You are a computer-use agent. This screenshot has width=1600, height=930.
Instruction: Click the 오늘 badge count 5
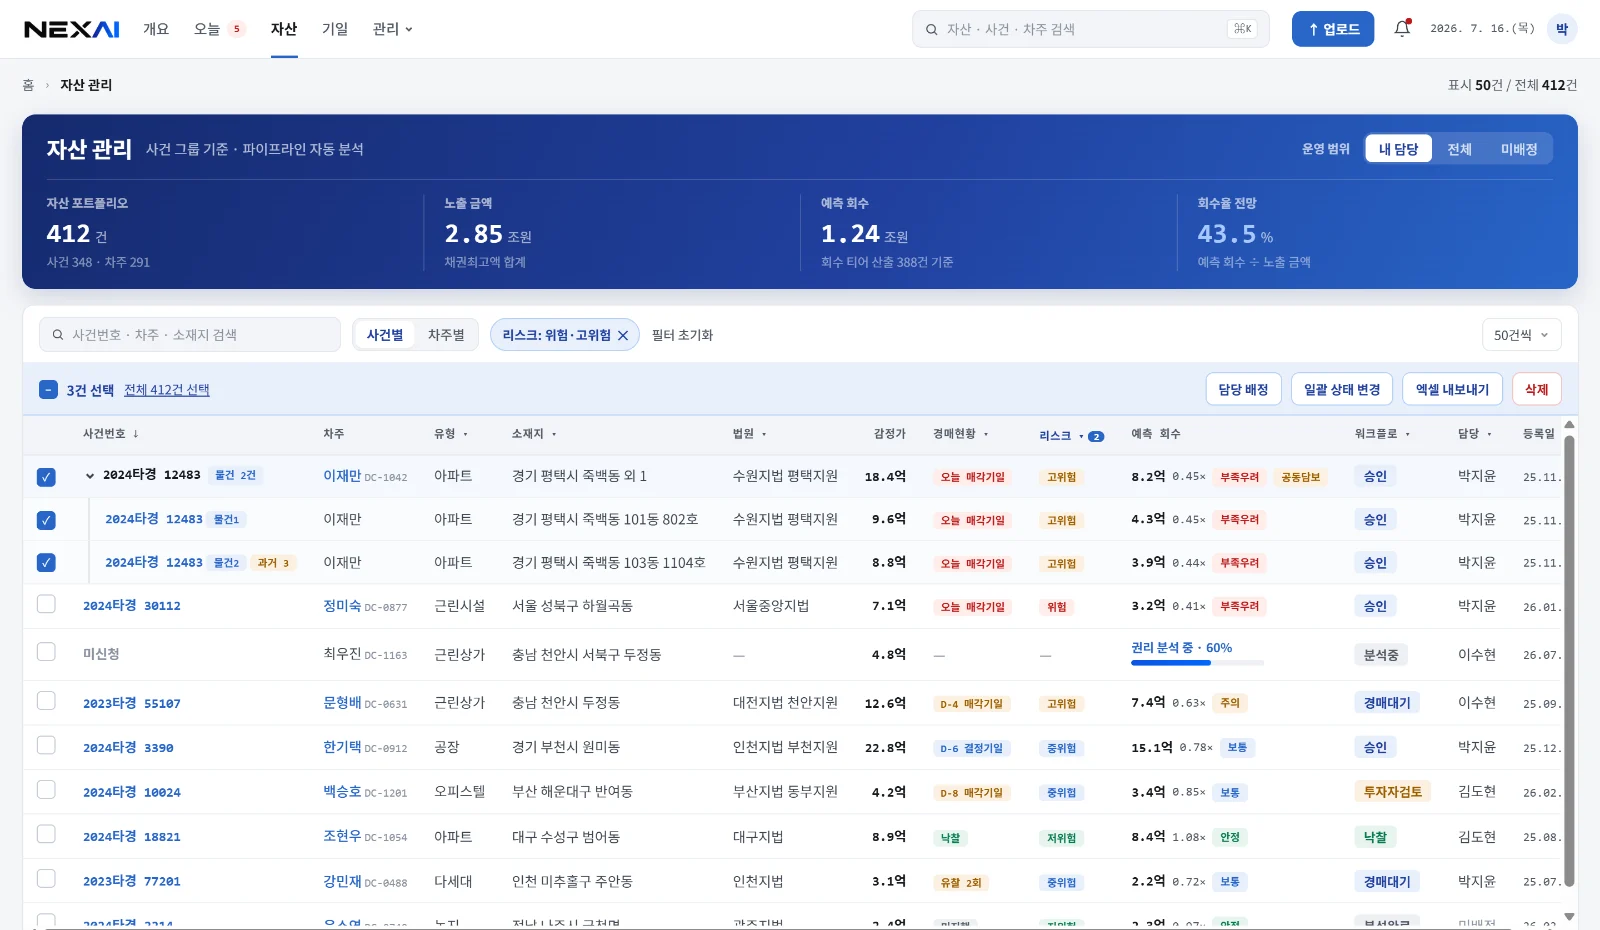[237, 29]
